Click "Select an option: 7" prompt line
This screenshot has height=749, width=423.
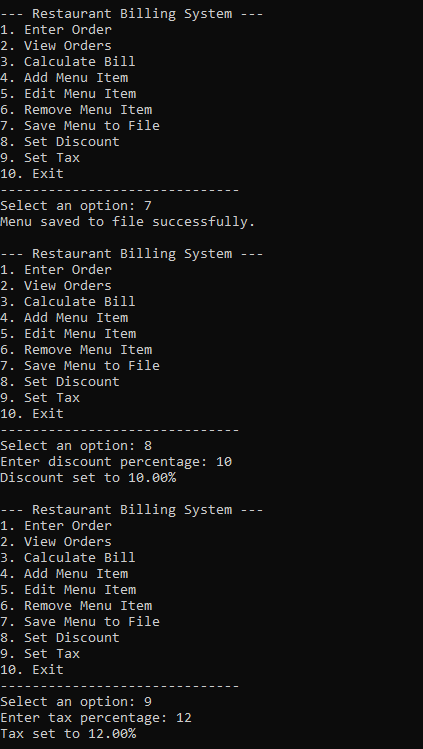(x=76, y=206)
